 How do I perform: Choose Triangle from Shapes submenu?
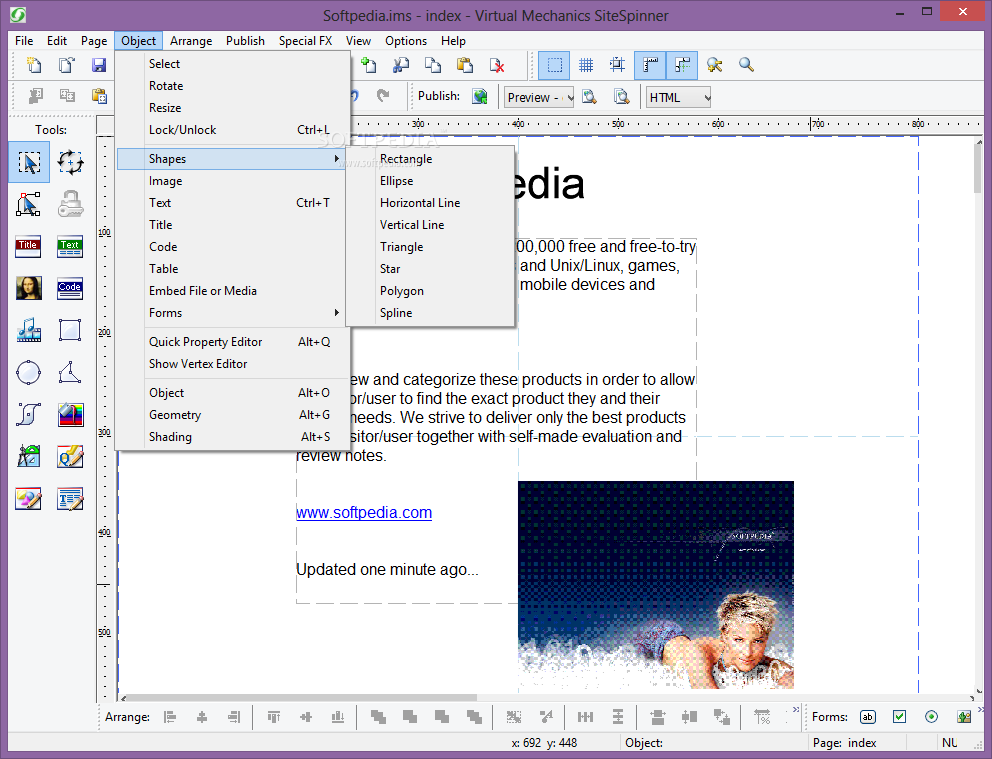(430, 247)
